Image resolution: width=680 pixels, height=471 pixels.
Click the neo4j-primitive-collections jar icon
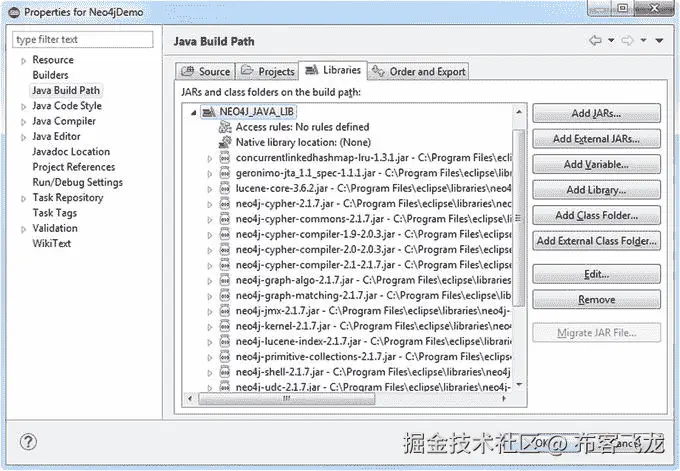(225, 357)
